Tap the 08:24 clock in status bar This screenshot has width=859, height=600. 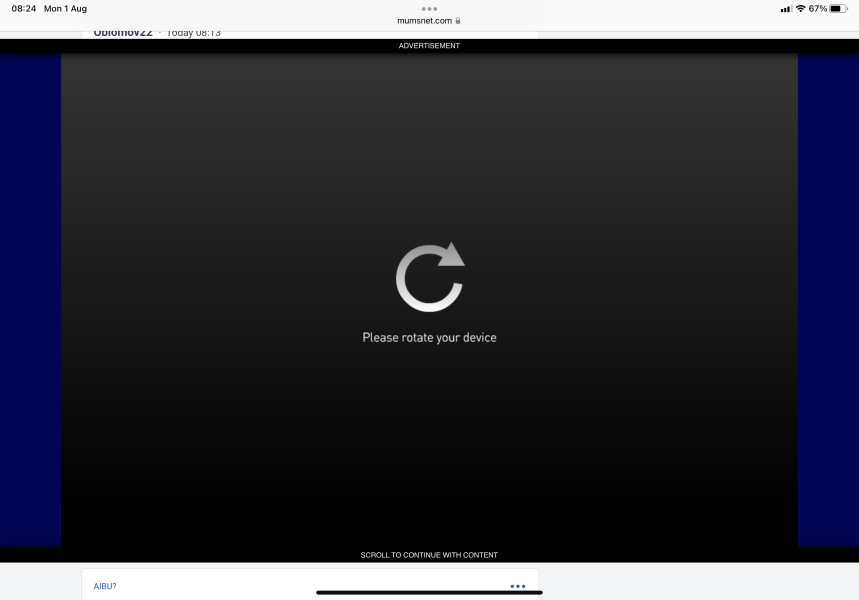pos(24,9)
